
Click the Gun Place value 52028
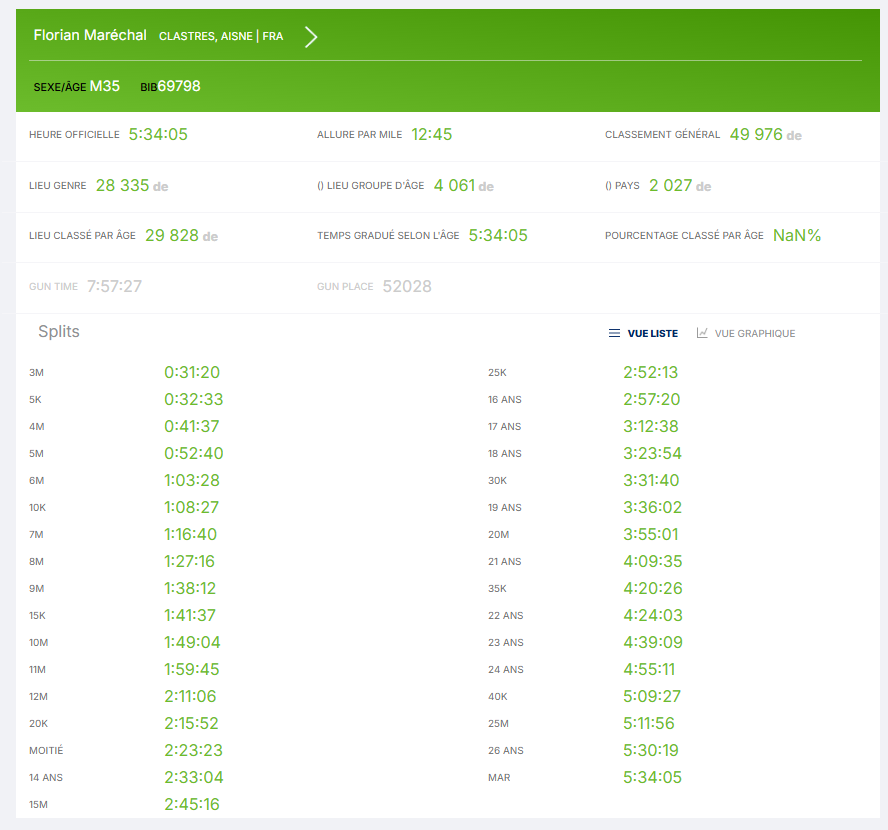point(407,286)
